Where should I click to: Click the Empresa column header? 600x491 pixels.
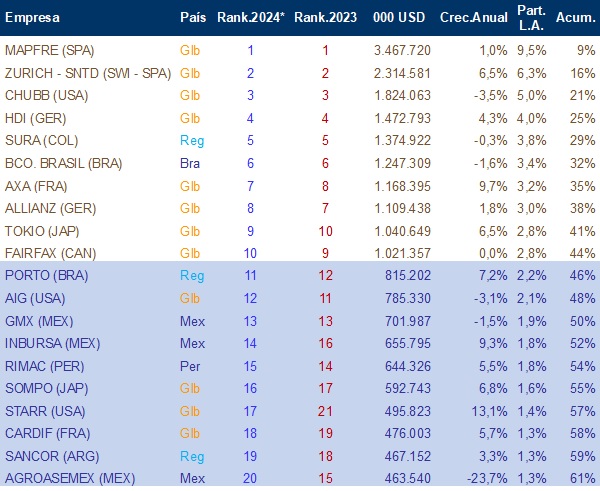pos(33,18)
